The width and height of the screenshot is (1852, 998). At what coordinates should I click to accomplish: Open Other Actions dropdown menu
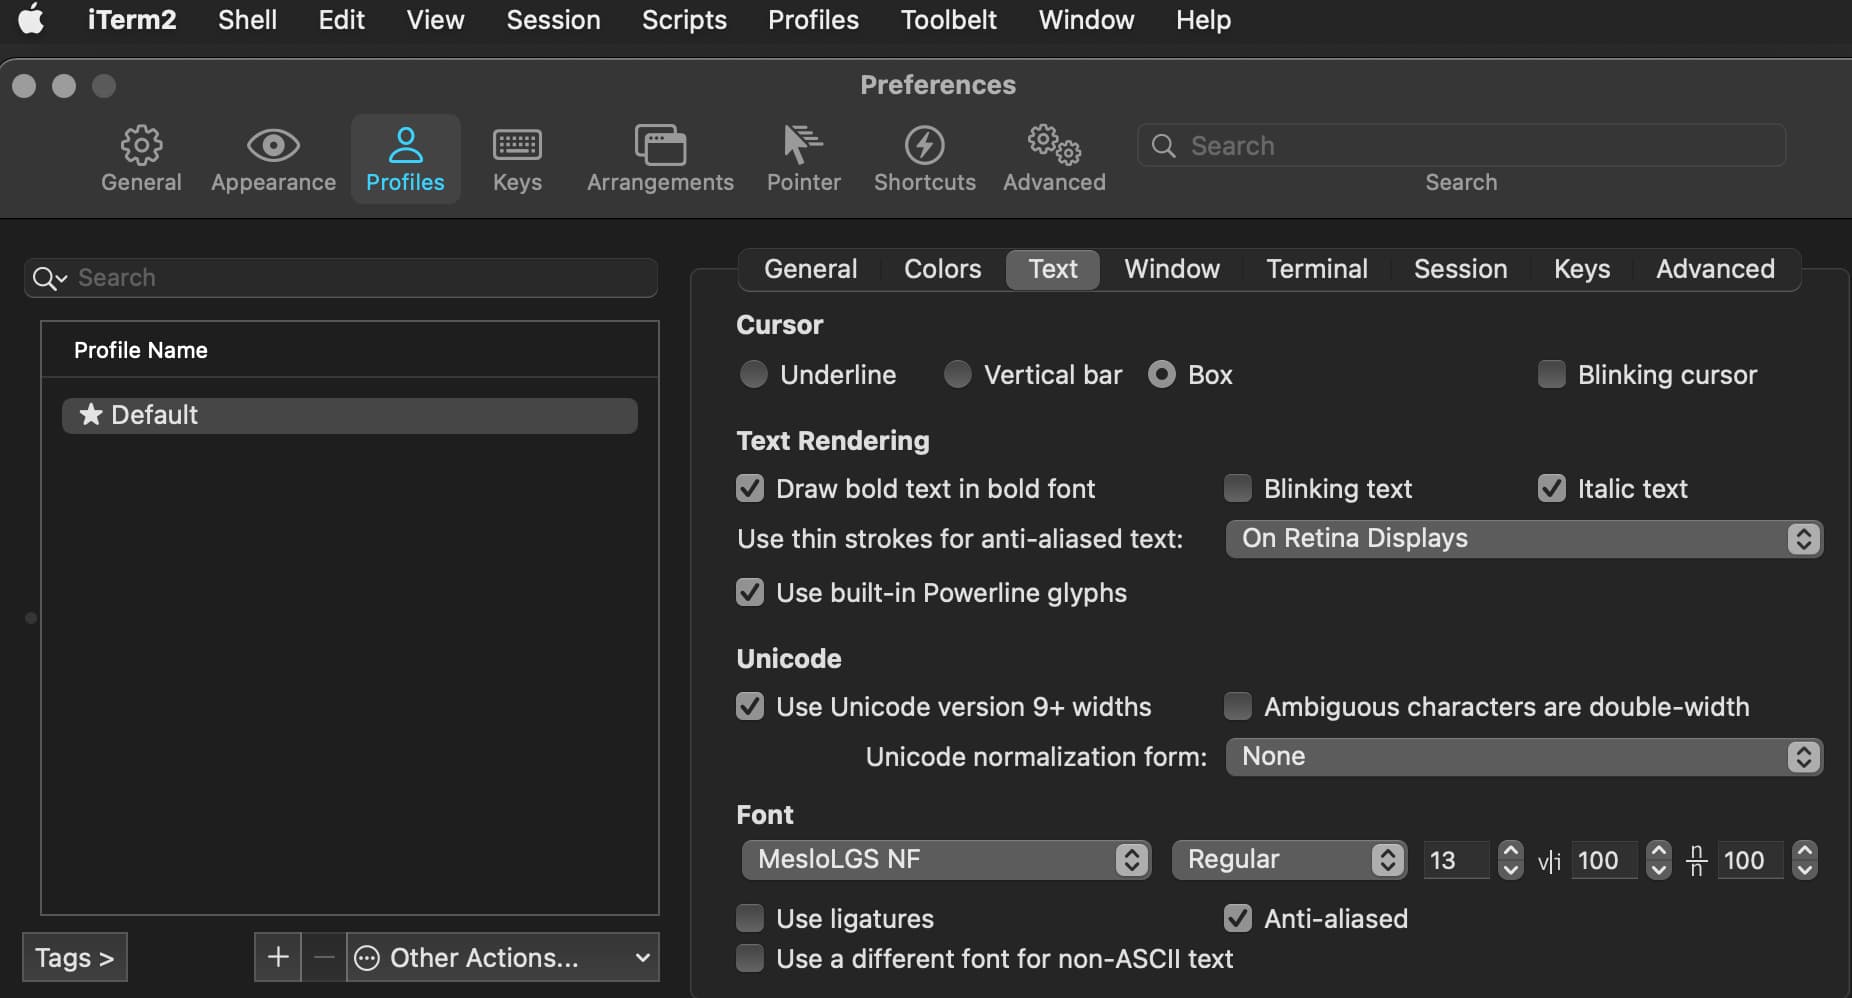point(503,957)
